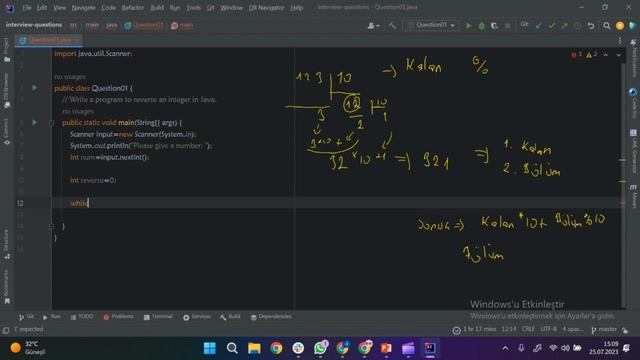Start debugging with the bug icon
The height and width of the screenshot is (360, 640).
pyautogui.click(x=482, y=26)
